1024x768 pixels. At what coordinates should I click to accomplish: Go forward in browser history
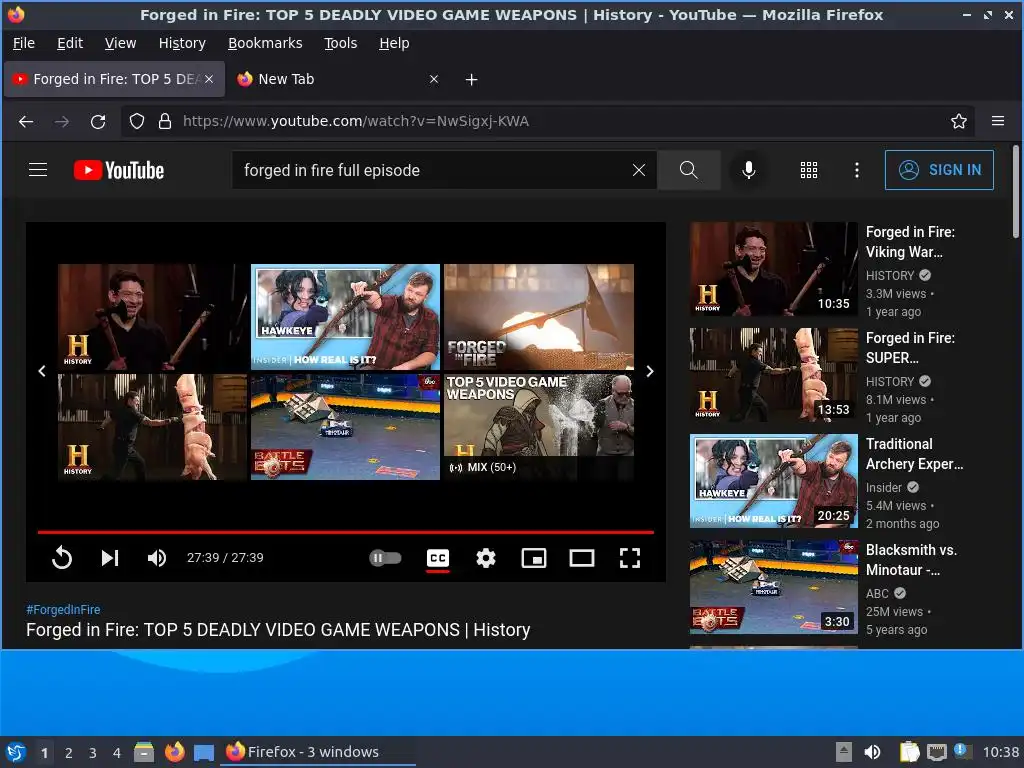pyautogui.click(x=62, y=121)
